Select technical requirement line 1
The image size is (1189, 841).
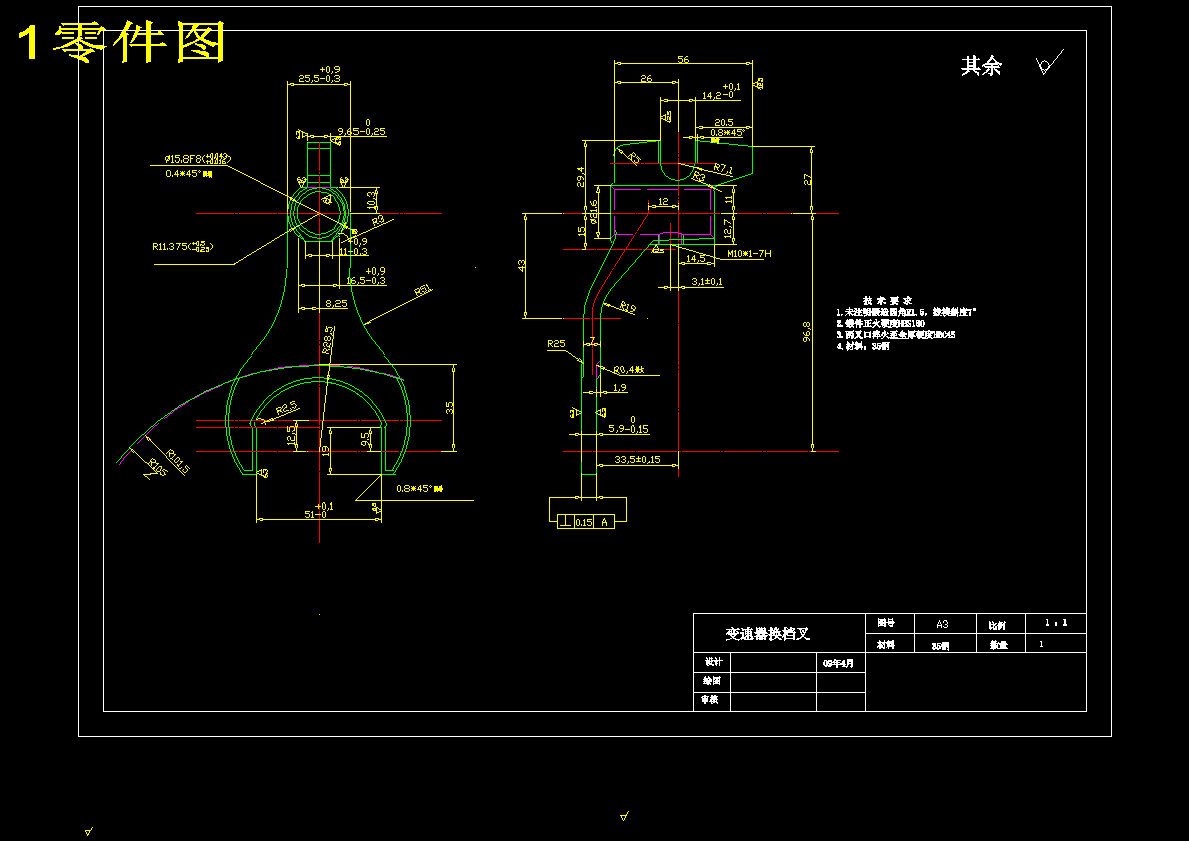[x=906, y=312]
